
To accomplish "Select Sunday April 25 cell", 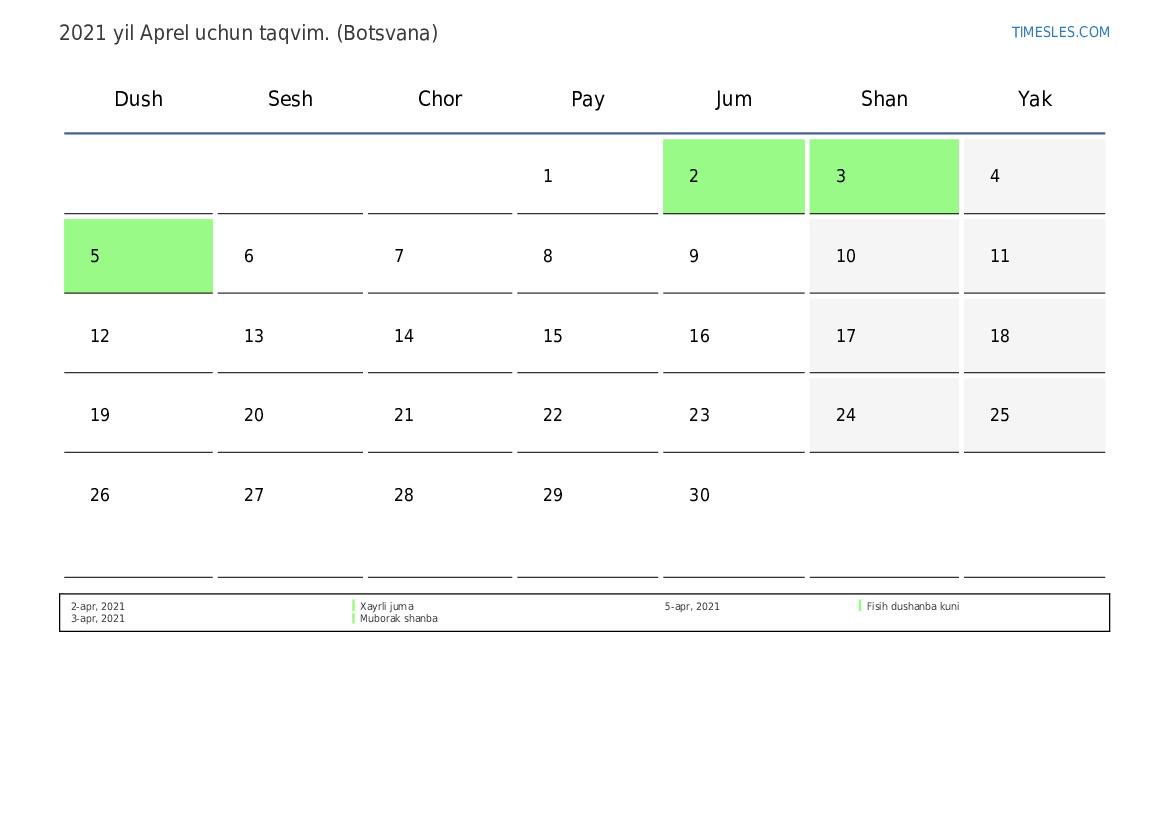I will [1034, 415].
